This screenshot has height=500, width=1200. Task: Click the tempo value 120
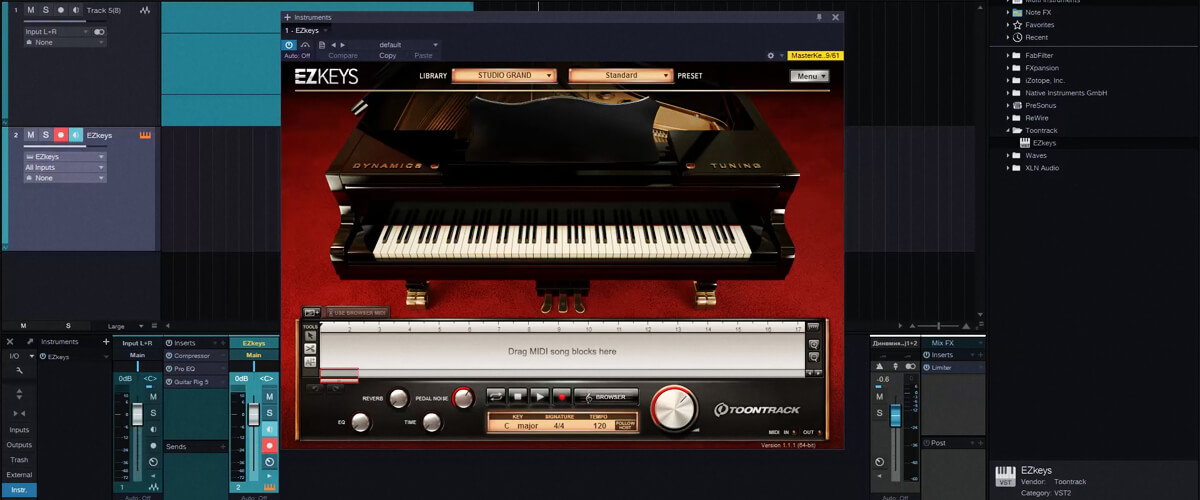599,426
